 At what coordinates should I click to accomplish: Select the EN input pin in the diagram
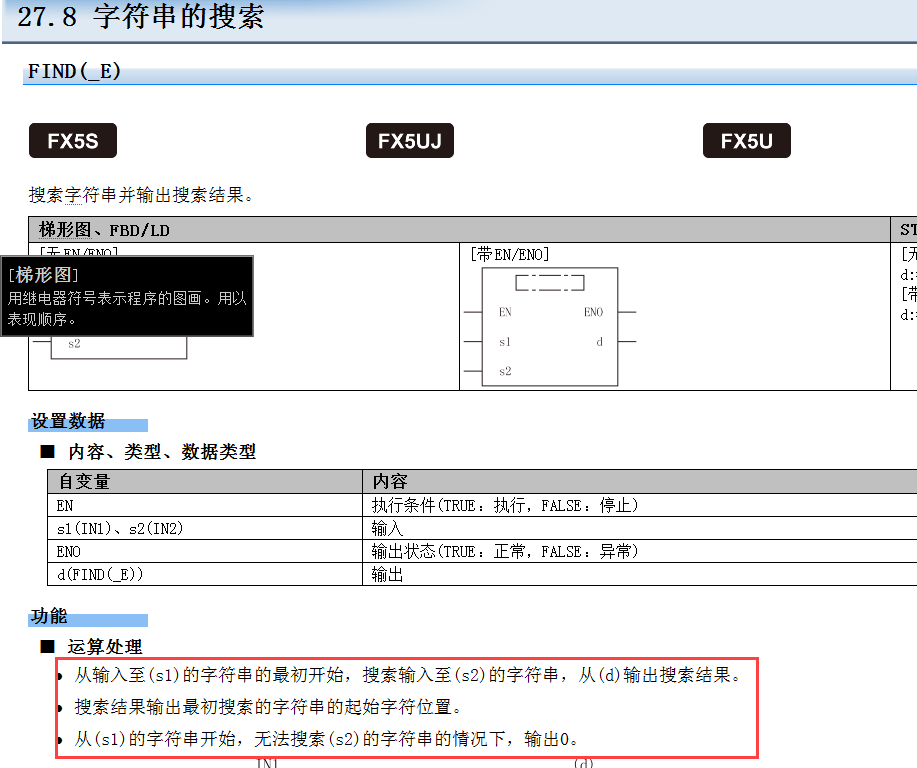click(505, 312)
